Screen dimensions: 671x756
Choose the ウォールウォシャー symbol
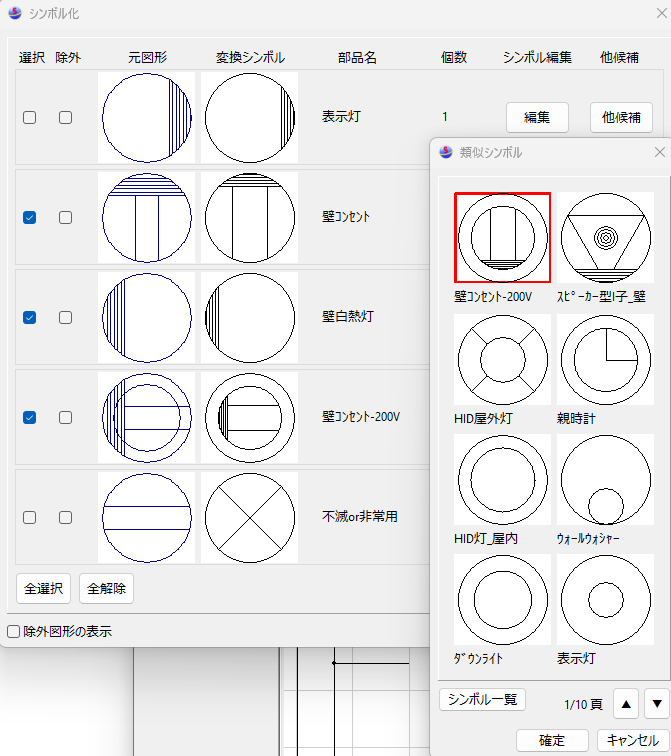pyautogui.click(x=606, y=479)
